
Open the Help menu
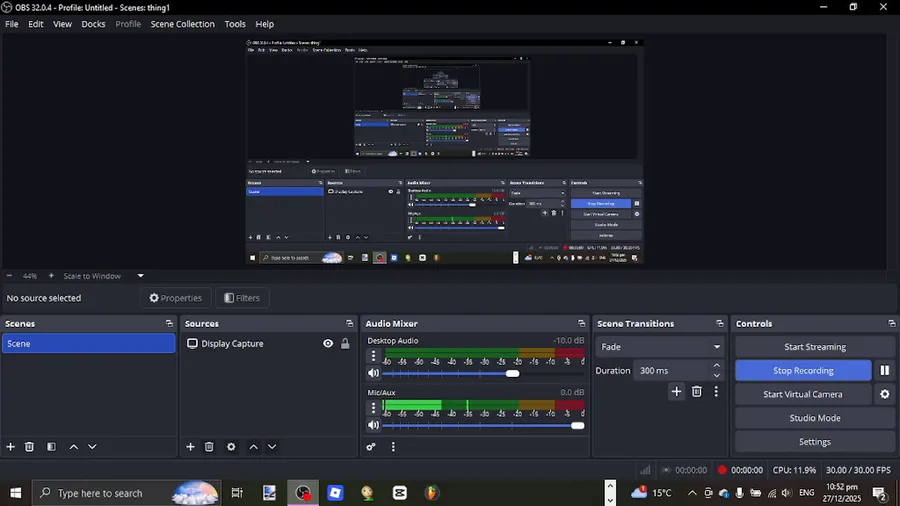[265, 24]
